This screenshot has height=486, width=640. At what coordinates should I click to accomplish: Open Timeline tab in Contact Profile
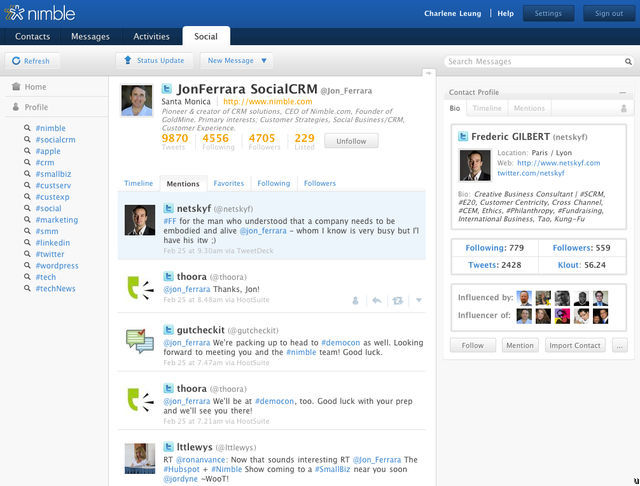pos(487,108)
